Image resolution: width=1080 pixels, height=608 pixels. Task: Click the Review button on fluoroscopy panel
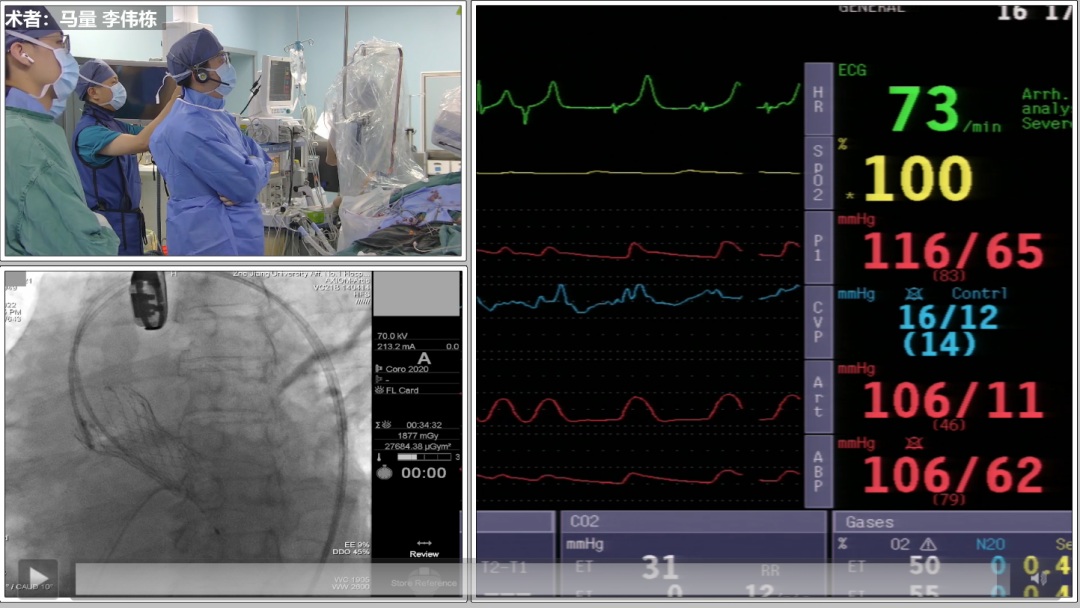pyautogui.click(x=424, y=549)
